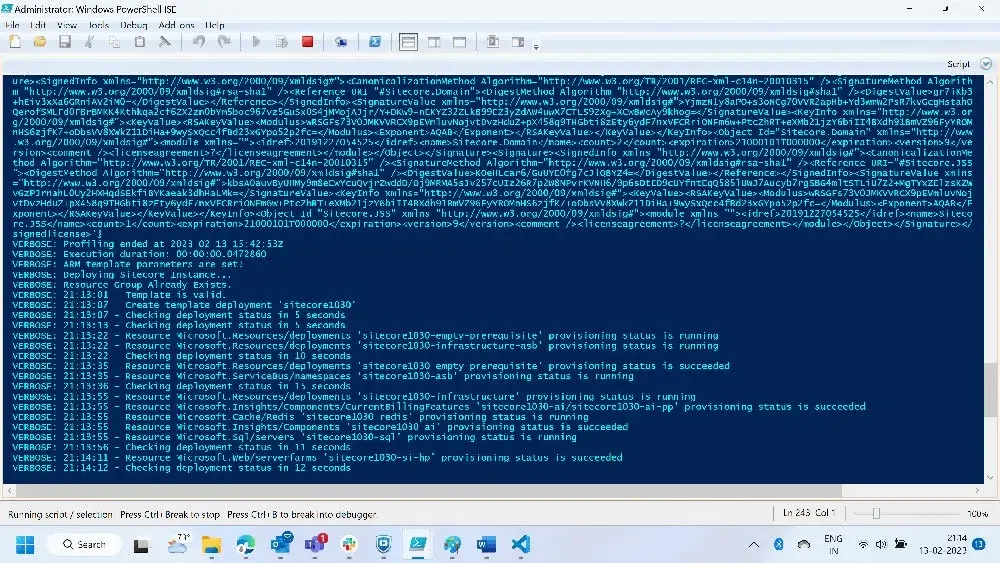1000x563 pixels.
Task: Click the console scroll-up arrow
Action: (x=989, y=82)
